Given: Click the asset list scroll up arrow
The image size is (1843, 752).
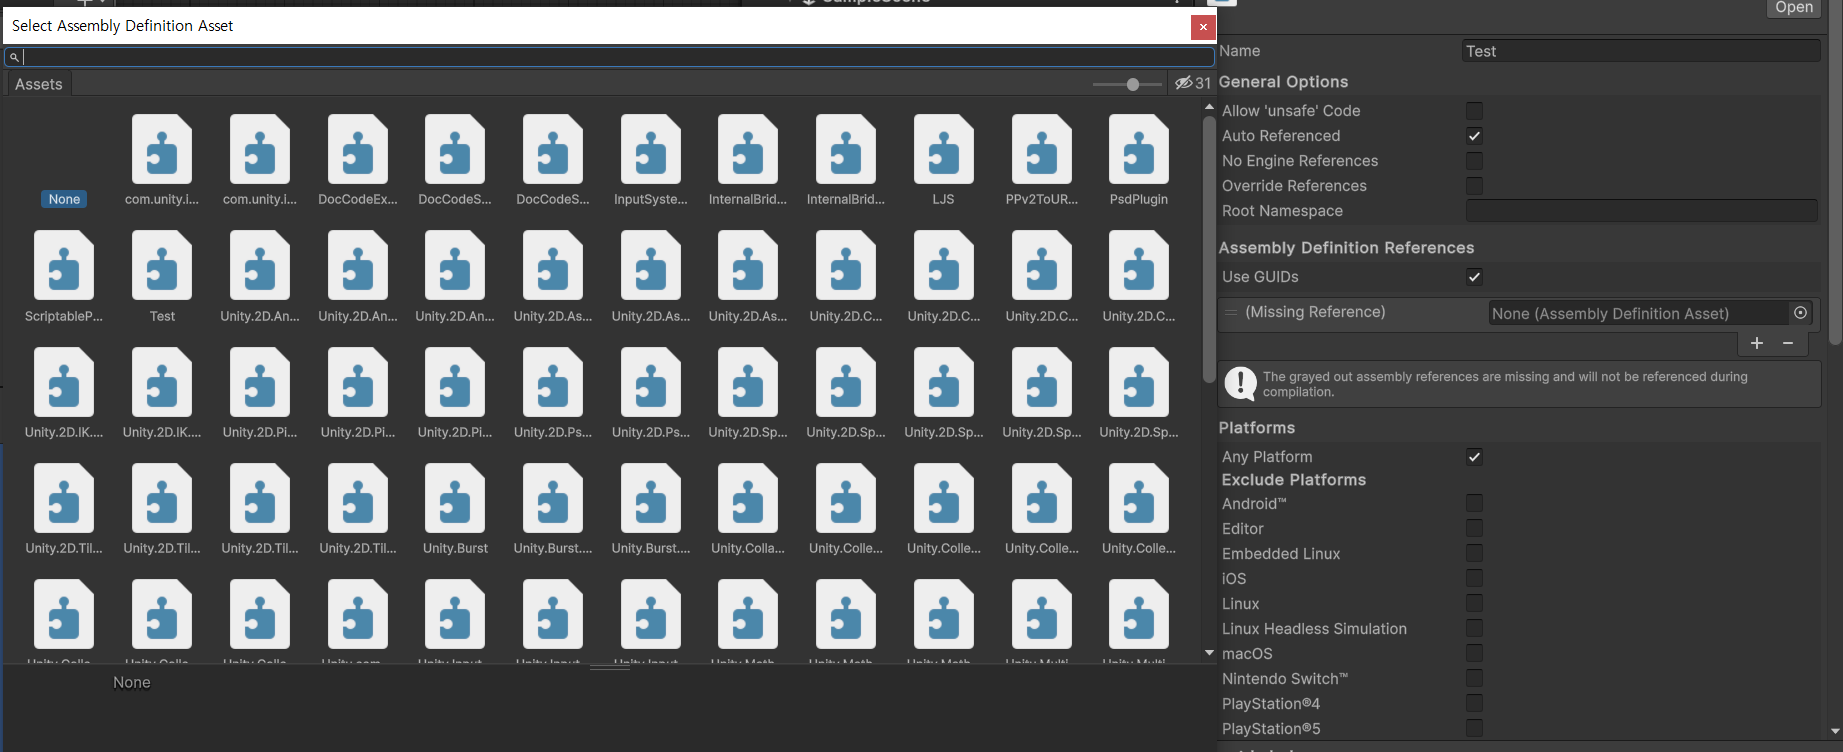Looking at the screenshot, I should (x=1209, y=106).
